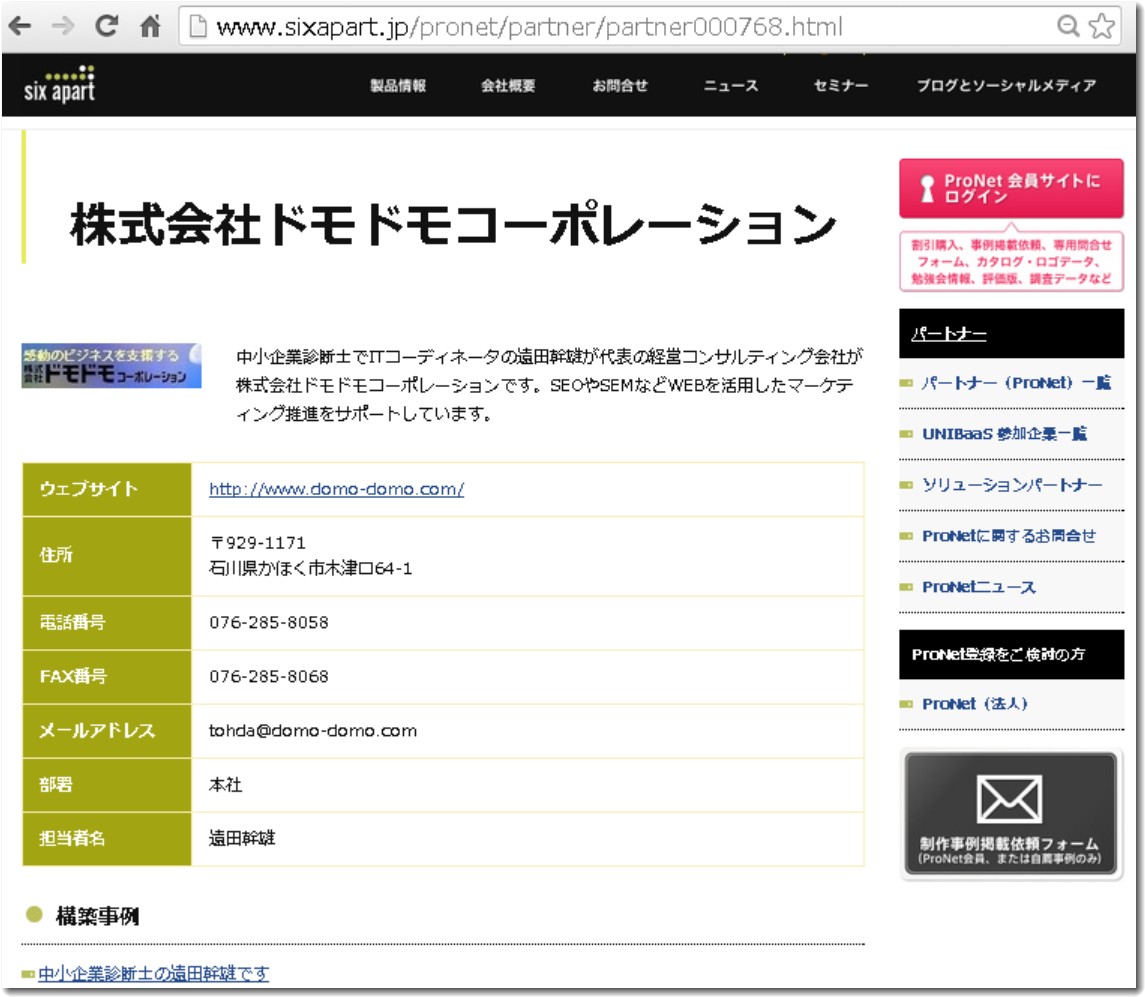Click the pink member benefits description box

click(1011, 261)
